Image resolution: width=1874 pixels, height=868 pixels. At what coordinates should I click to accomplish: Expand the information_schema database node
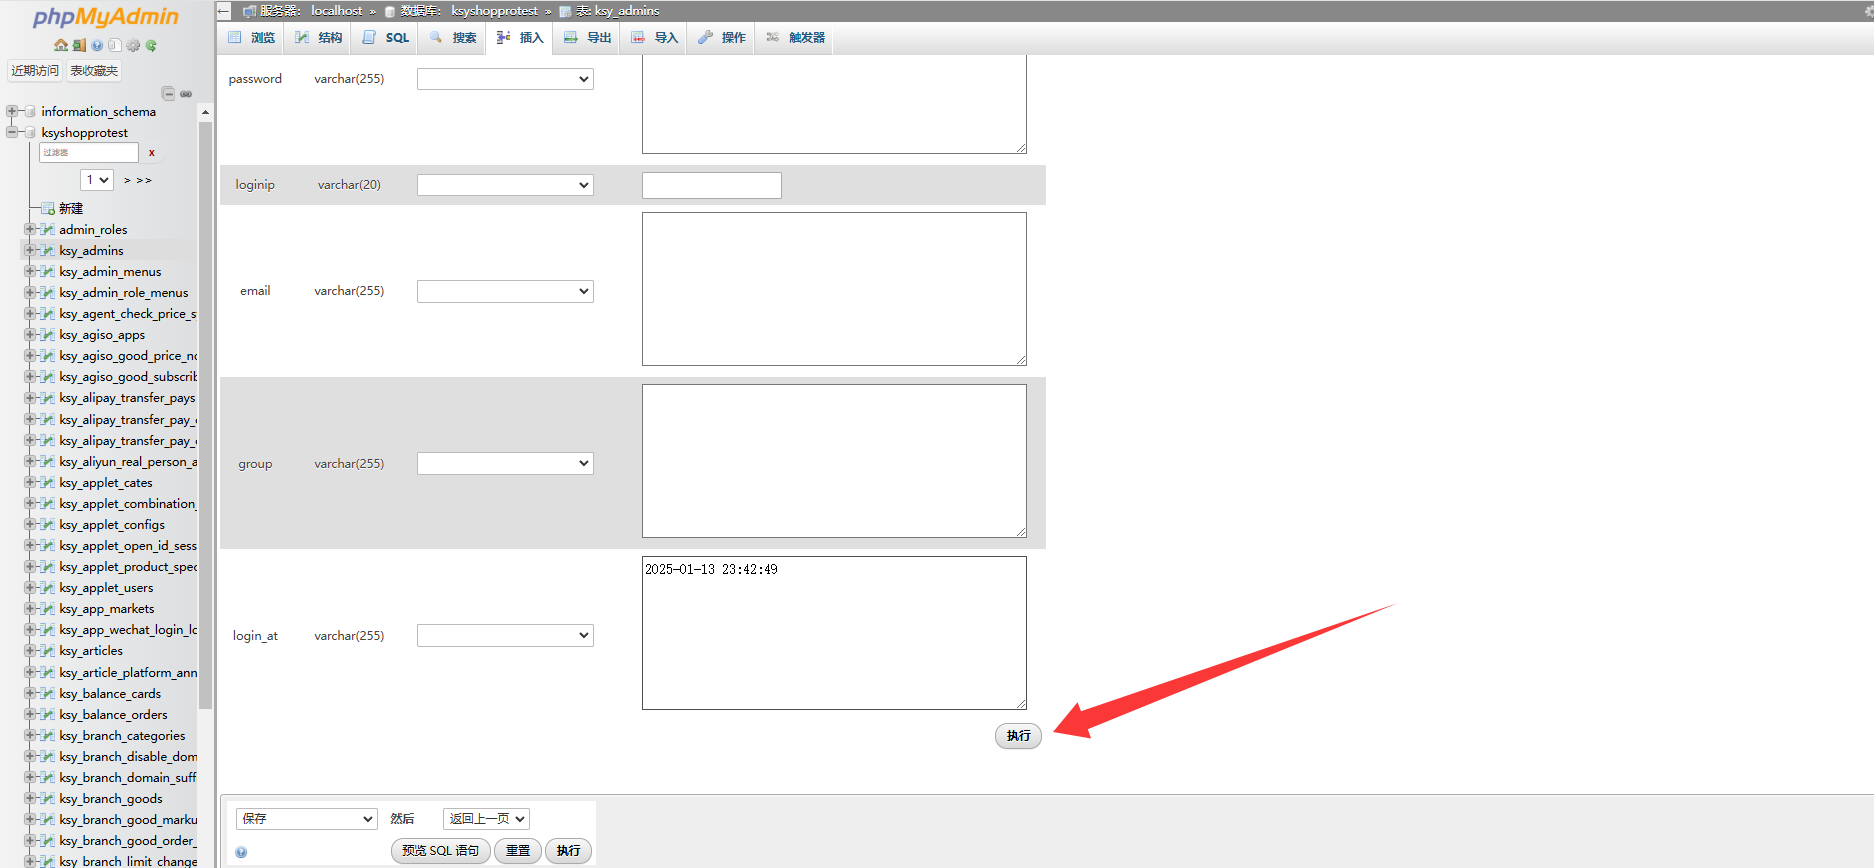pos(12,111)
